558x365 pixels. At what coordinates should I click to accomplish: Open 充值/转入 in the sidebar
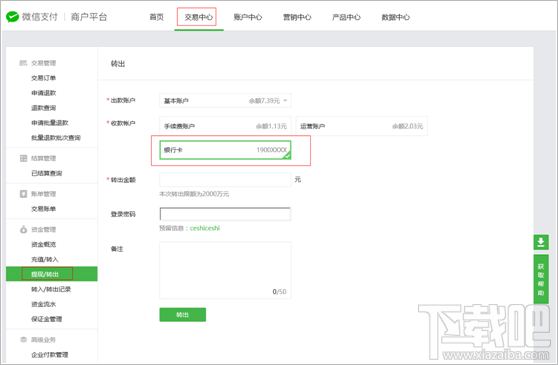tap(45, 259)
